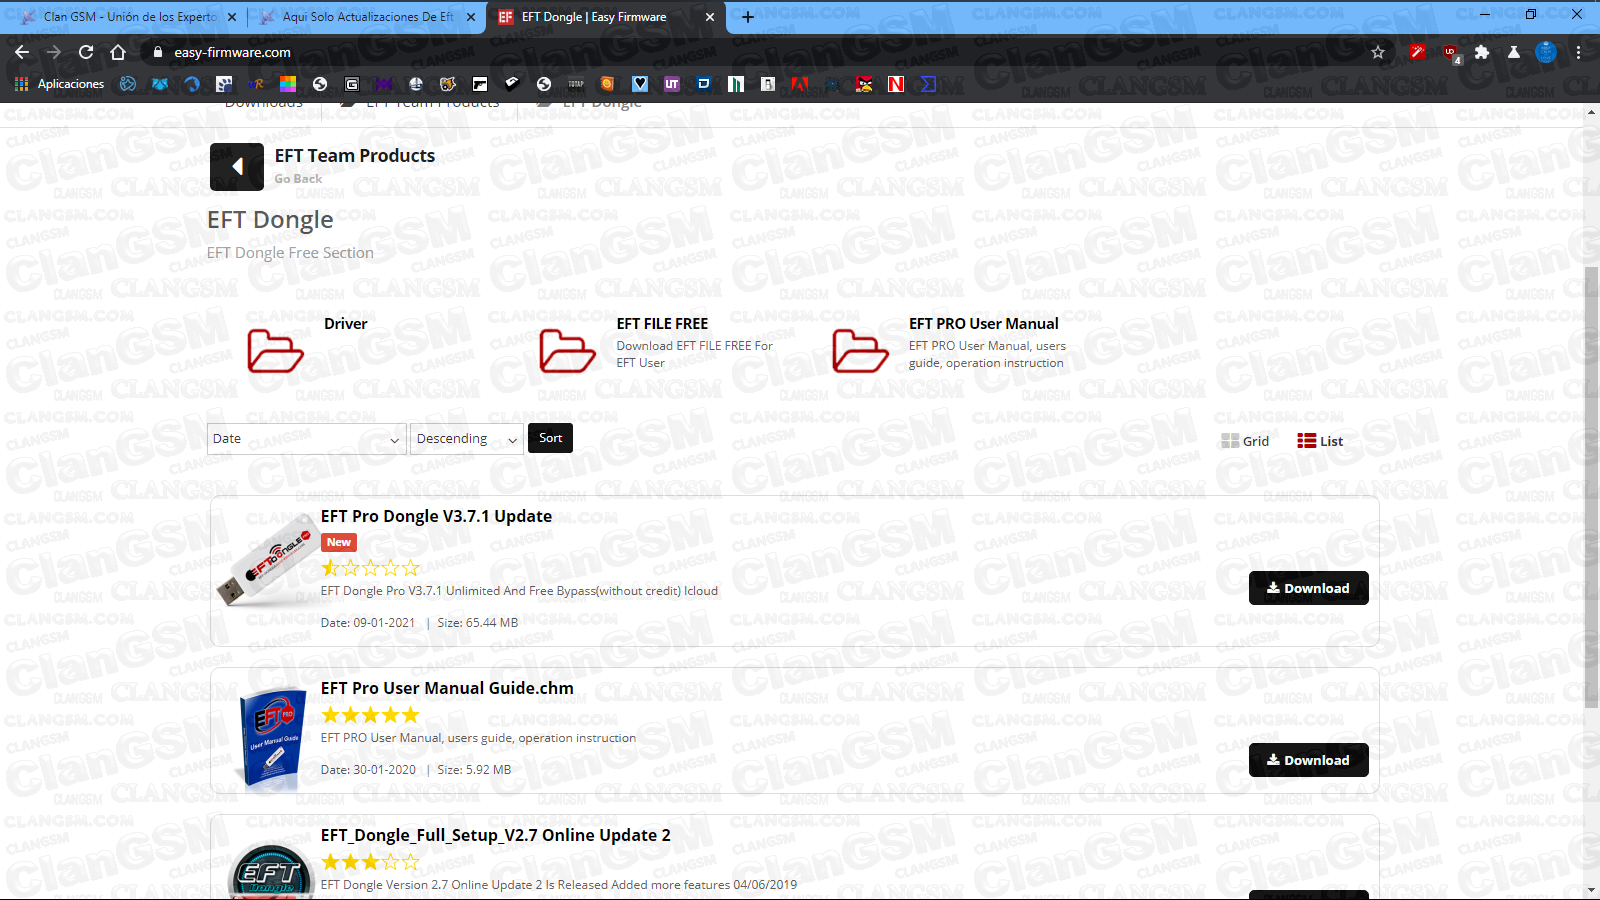Switch to Grid view
The height and width of the screenshot is (900, 1600).
click(x=1245, y=441)
